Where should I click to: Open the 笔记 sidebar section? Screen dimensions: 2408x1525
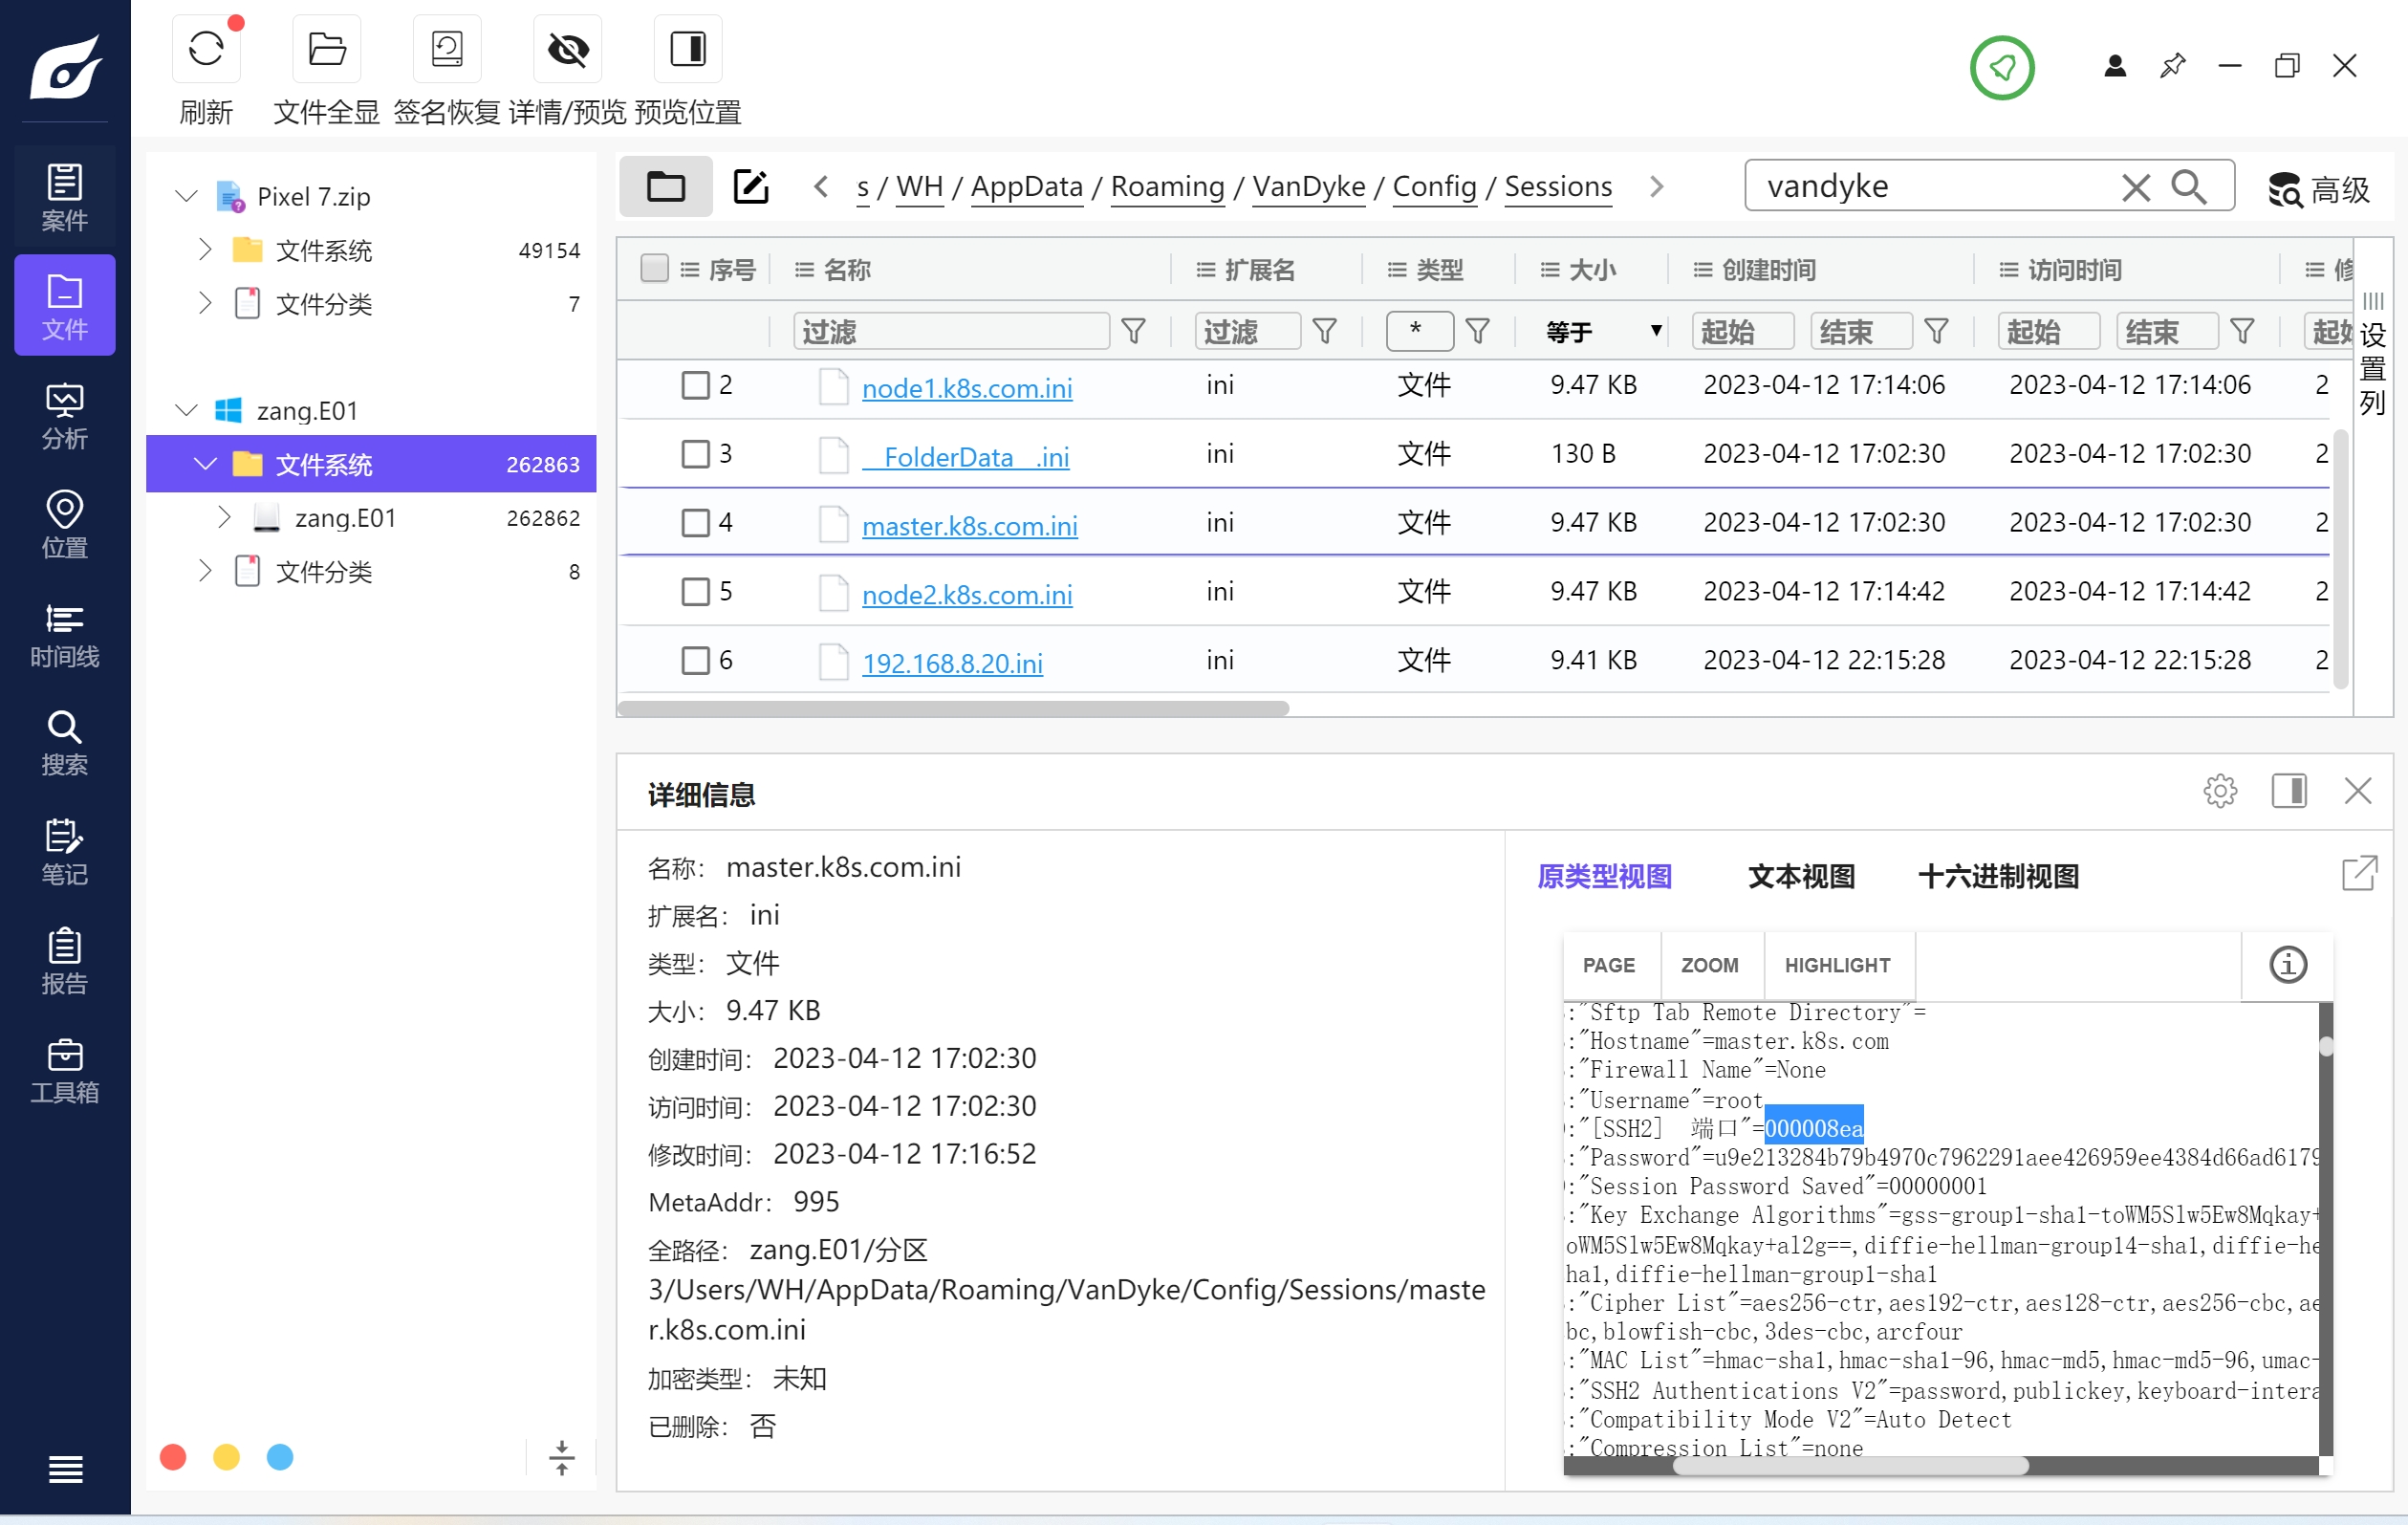pyautogui.click(x=65, y=850)
